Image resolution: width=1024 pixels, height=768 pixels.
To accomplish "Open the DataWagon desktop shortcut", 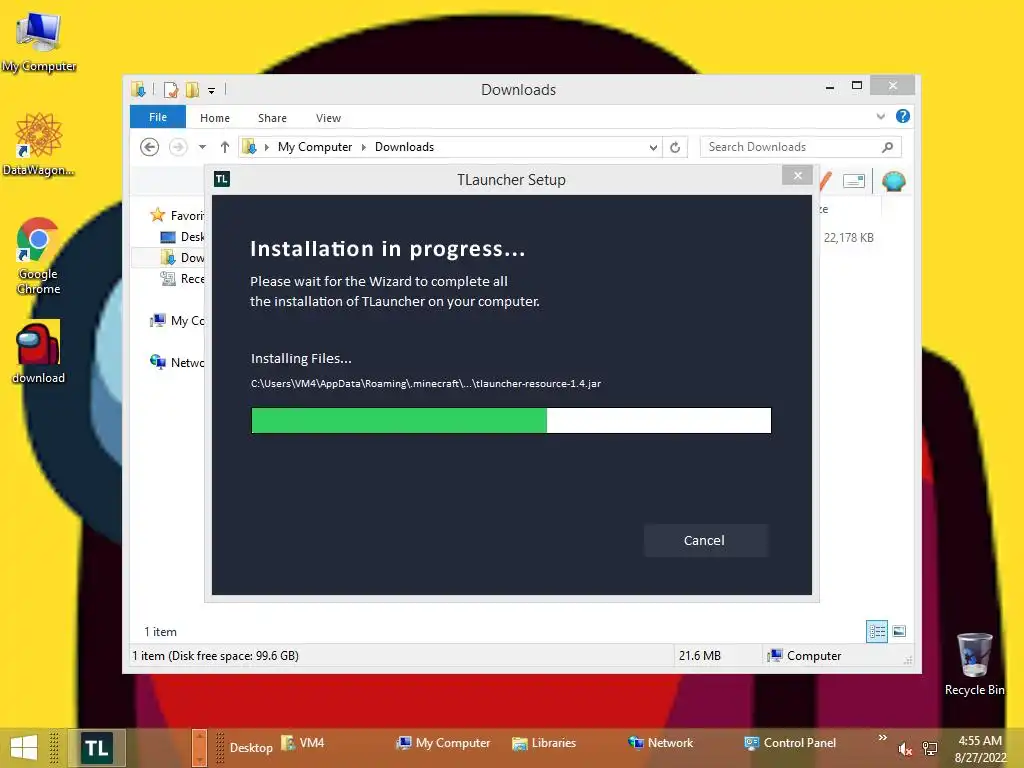I will tap(39, 144).
